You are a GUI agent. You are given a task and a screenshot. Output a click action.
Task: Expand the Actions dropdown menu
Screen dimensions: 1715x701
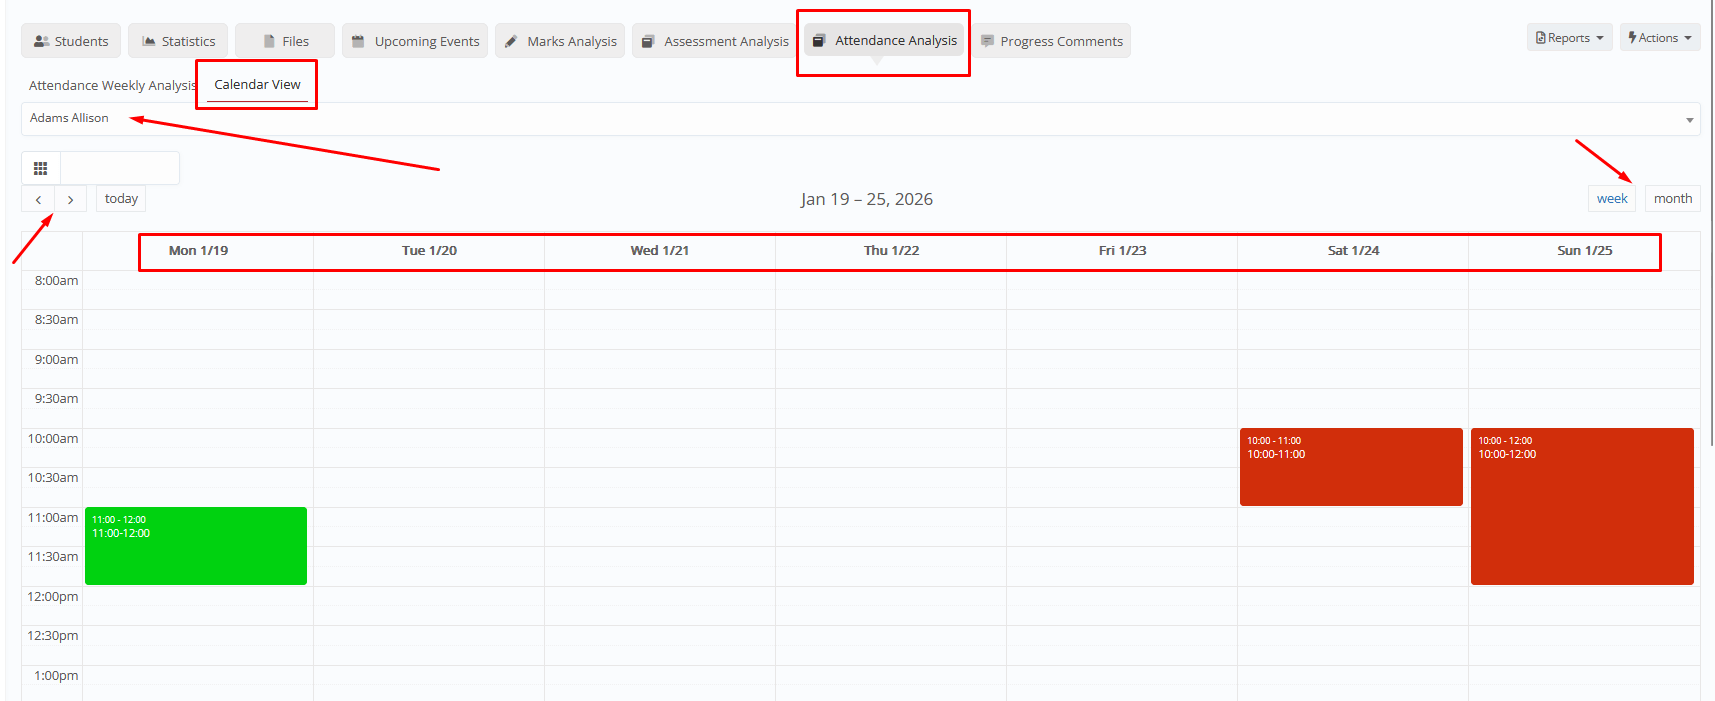[x=1659, y=38]
